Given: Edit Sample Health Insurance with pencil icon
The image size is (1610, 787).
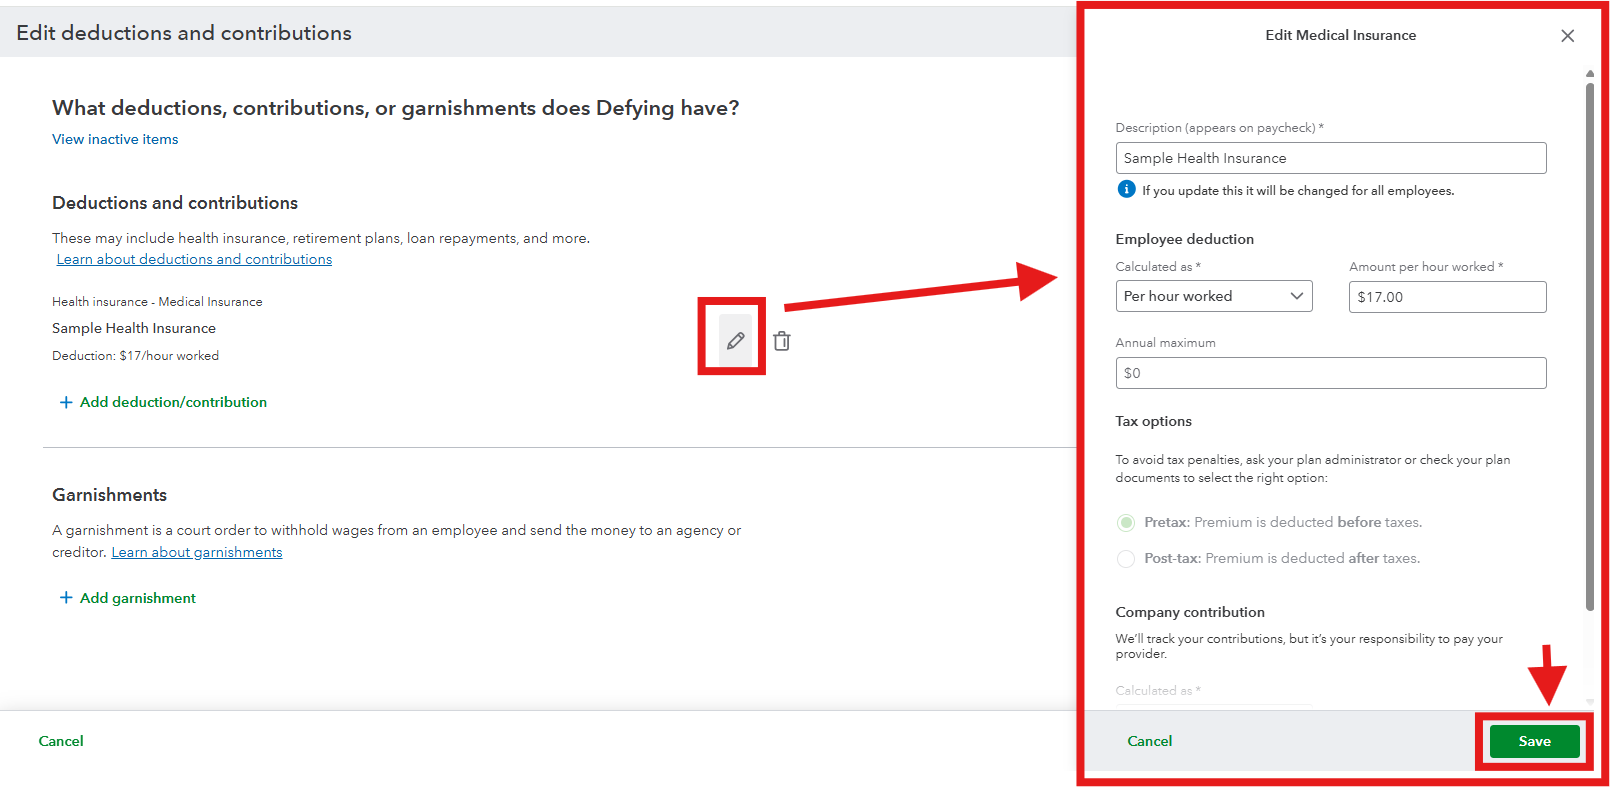Looking at the screenshot, I should 735,341.
